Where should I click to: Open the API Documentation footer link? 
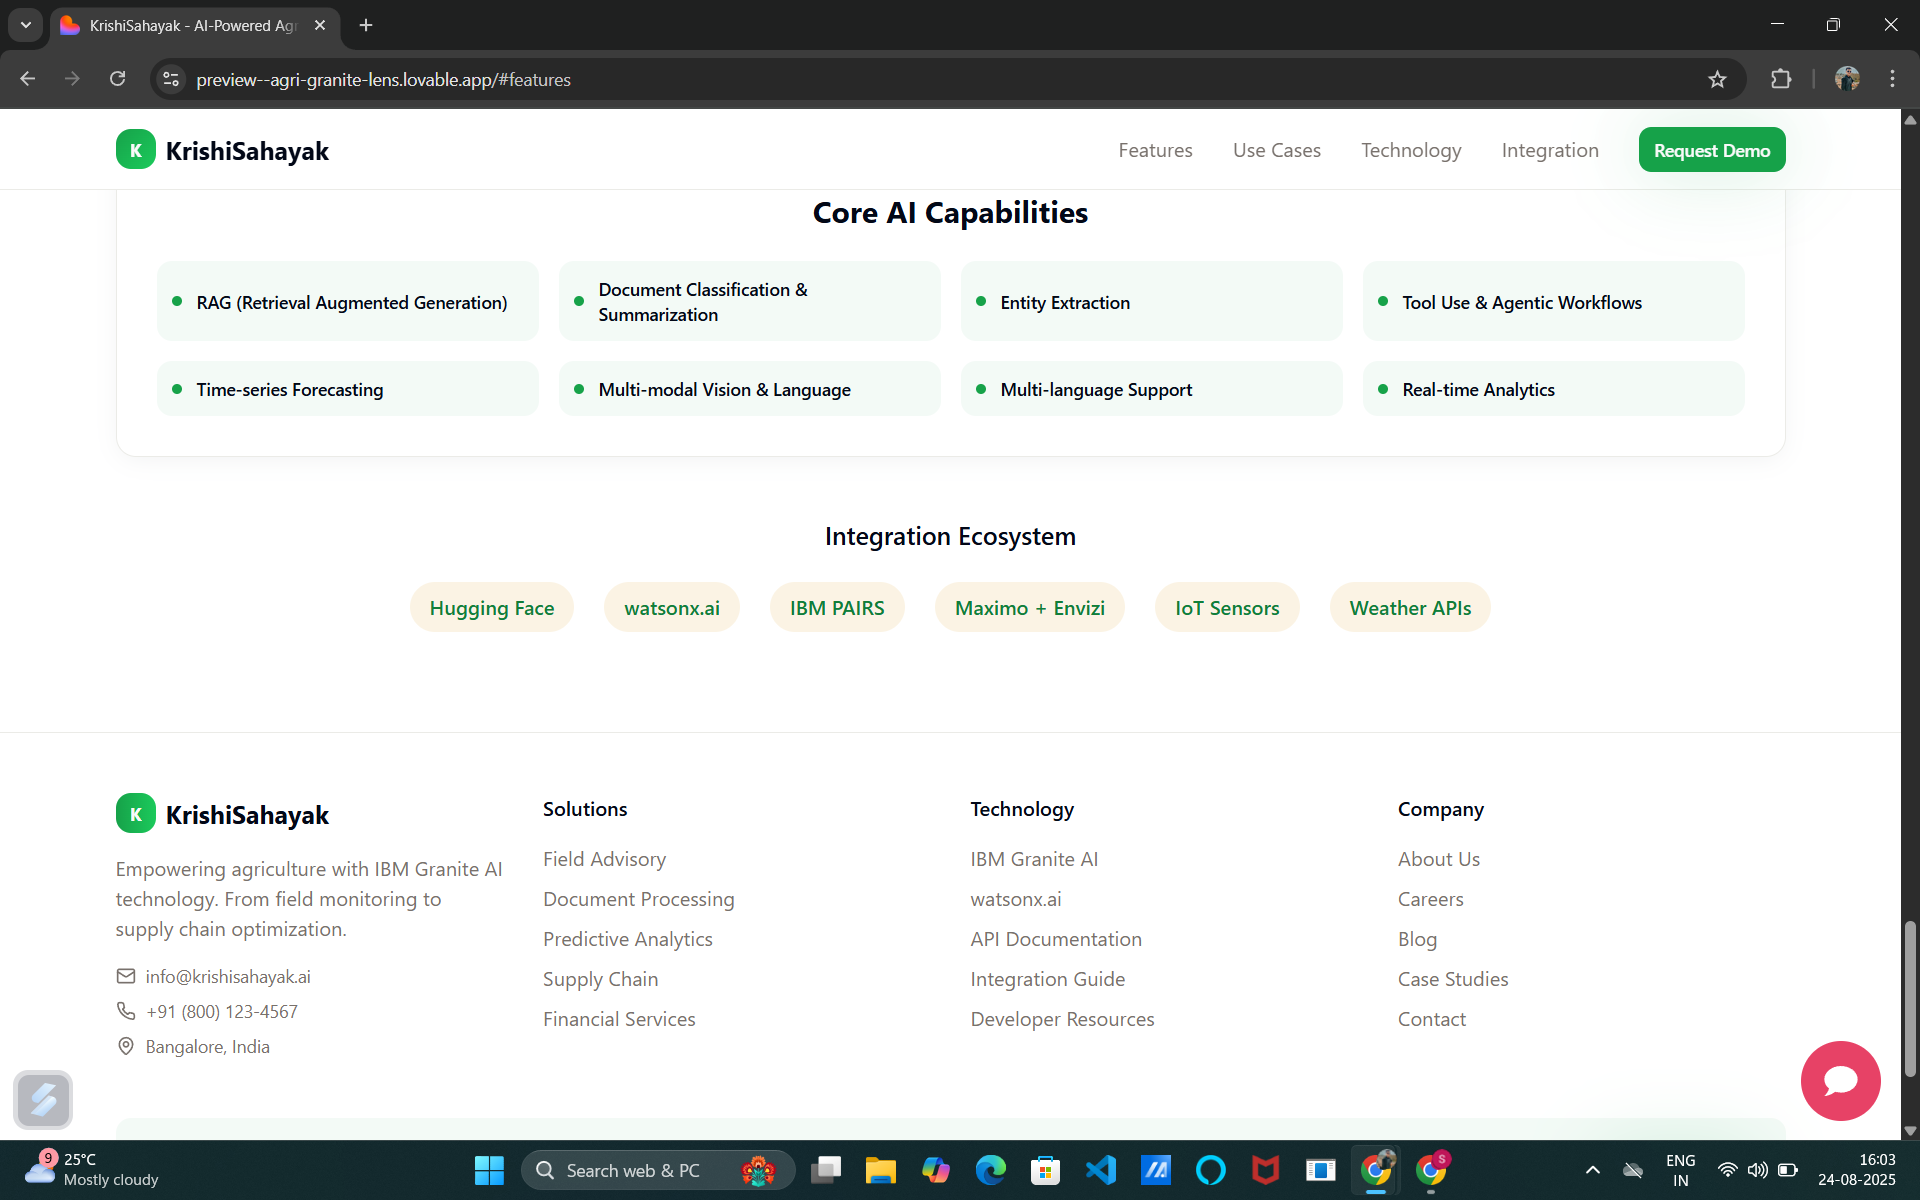coord(1055,939)
